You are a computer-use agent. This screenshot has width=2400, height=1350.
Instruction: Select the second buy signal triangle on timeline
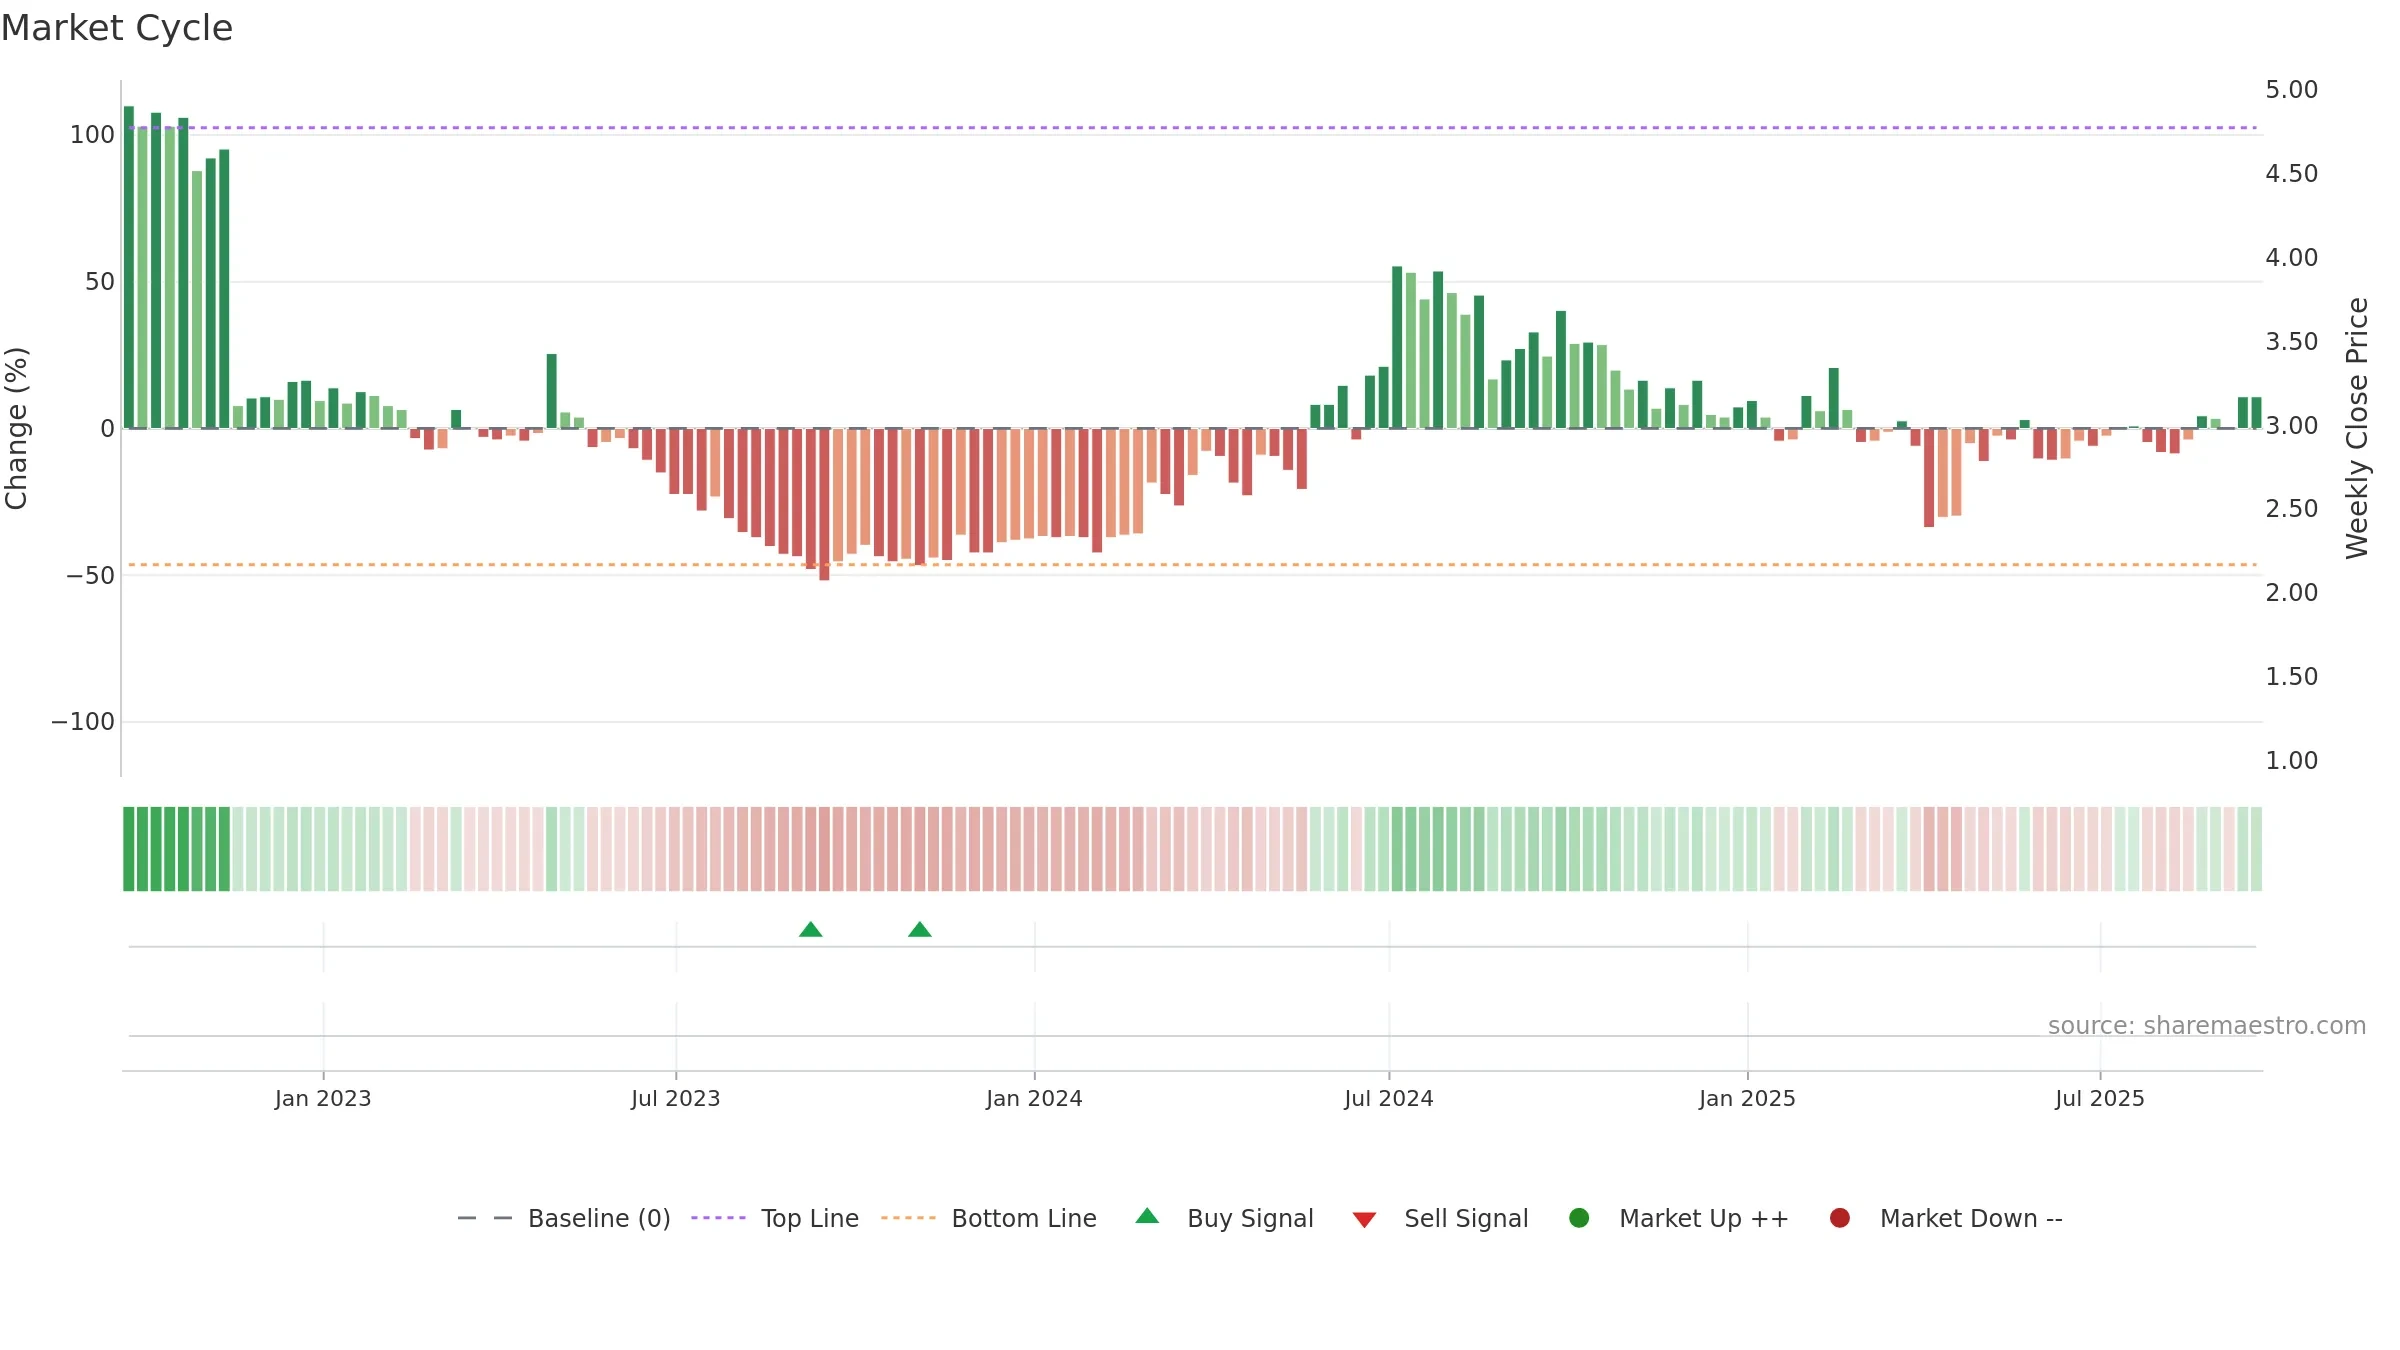(920, 930)
